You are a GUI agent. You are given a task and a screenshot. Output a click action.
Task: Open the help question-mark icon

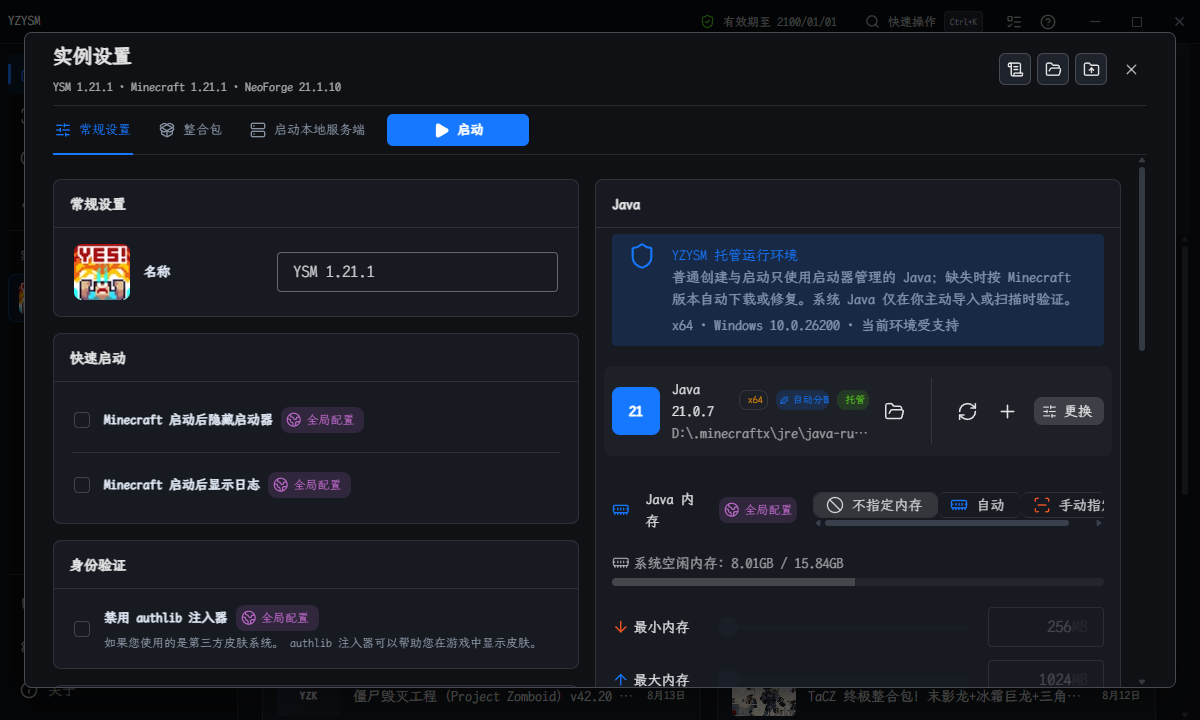(x=1048, y=21)
